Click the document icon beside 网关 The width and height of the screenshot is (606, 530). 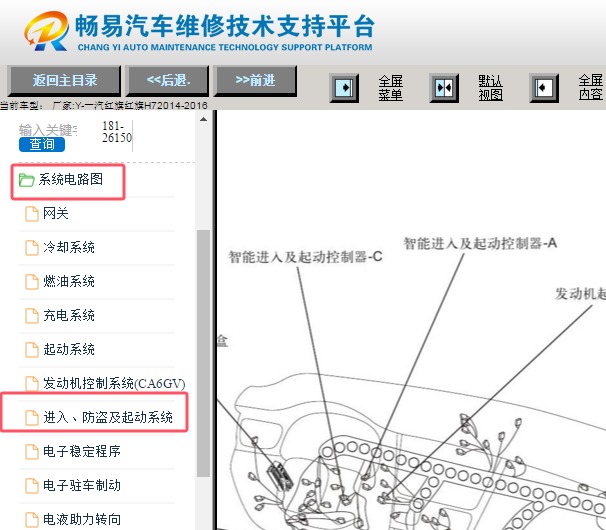32,214
